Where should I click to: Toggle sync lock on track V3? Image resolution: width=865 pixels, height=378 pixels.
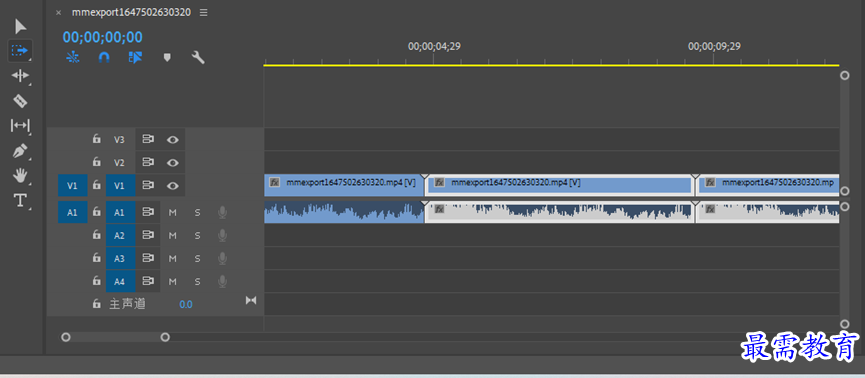click(x=148, y=140)
